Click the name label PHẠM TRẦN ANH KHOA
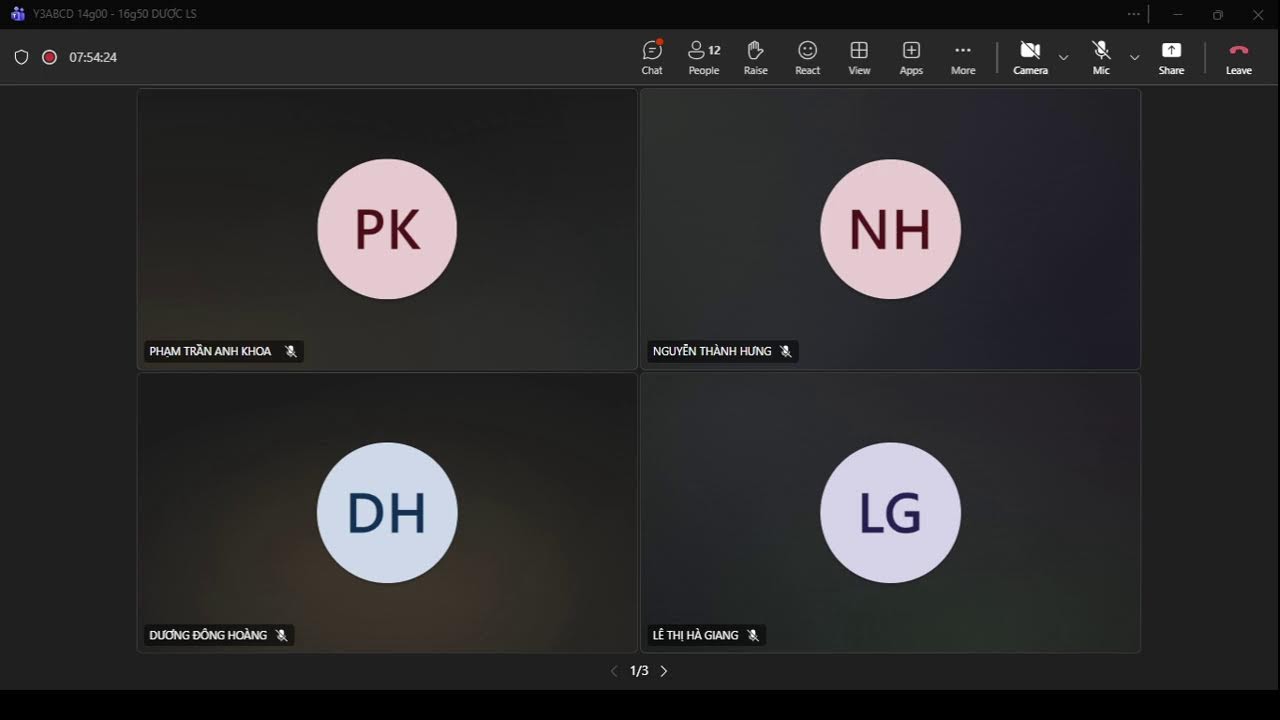 210,351
